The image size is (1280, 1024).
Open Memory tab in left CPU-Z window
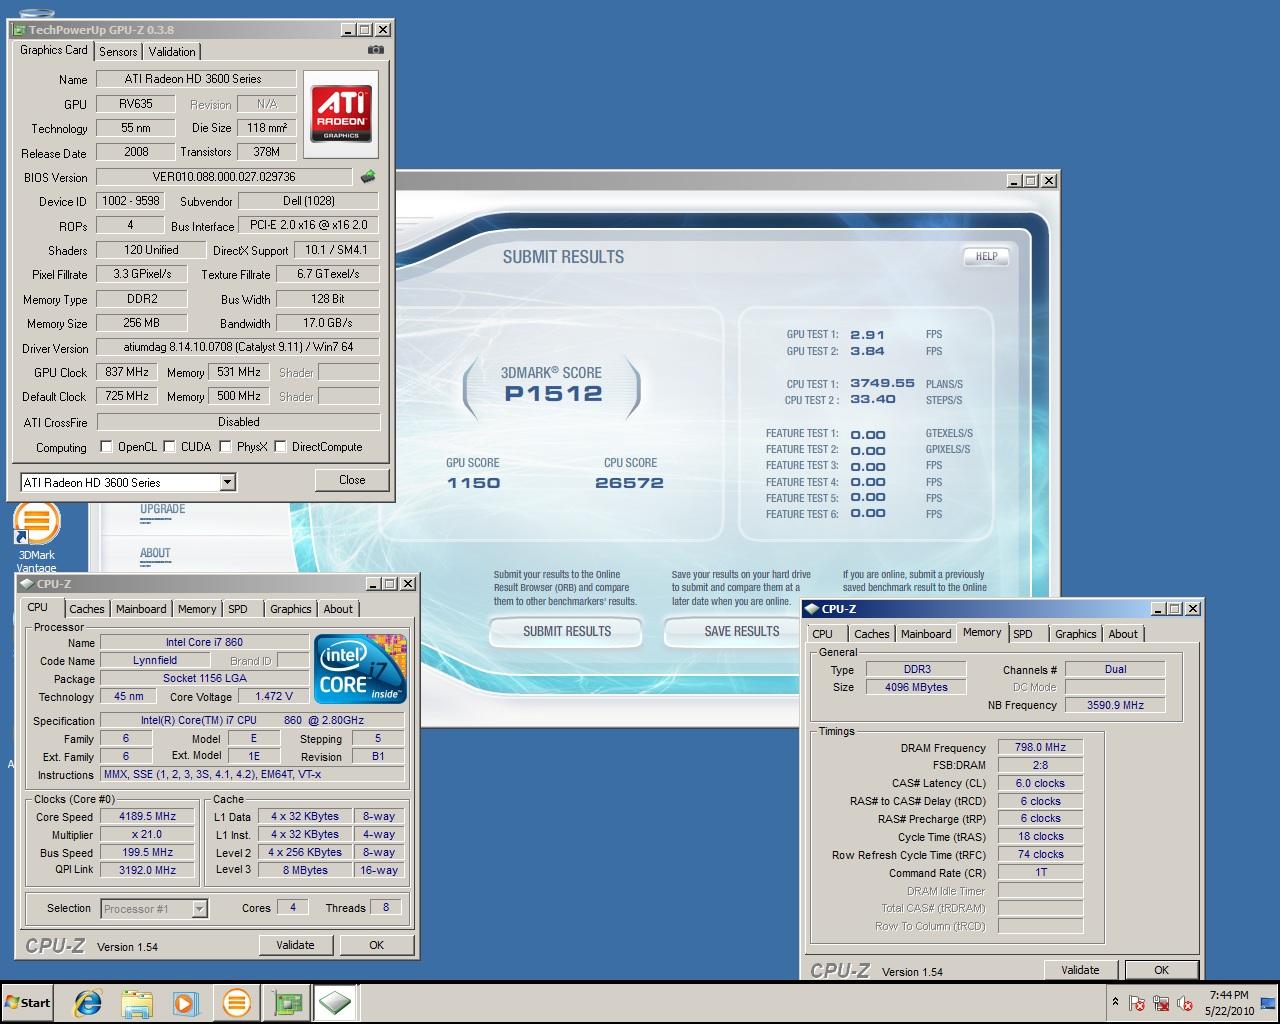[x=197, y=609]
